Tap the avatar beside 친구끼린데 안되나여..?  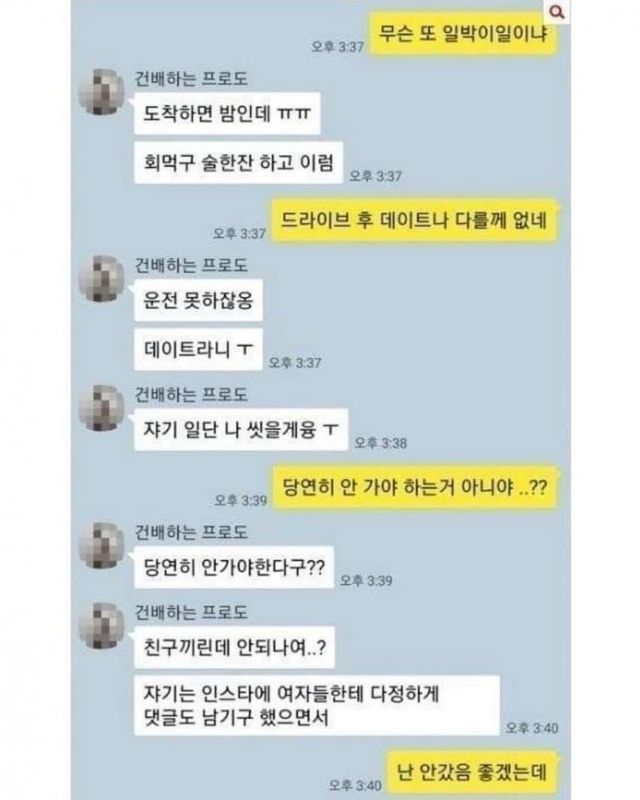click(102, 626)
